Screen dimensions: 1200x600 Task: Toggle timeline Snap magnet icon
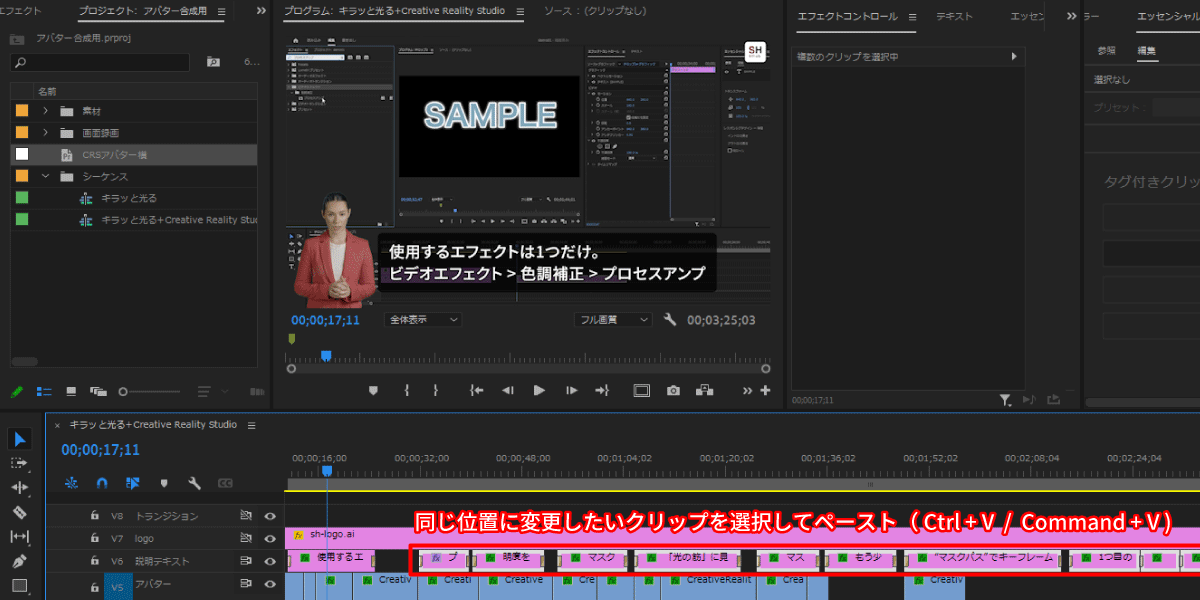point(102,483)
